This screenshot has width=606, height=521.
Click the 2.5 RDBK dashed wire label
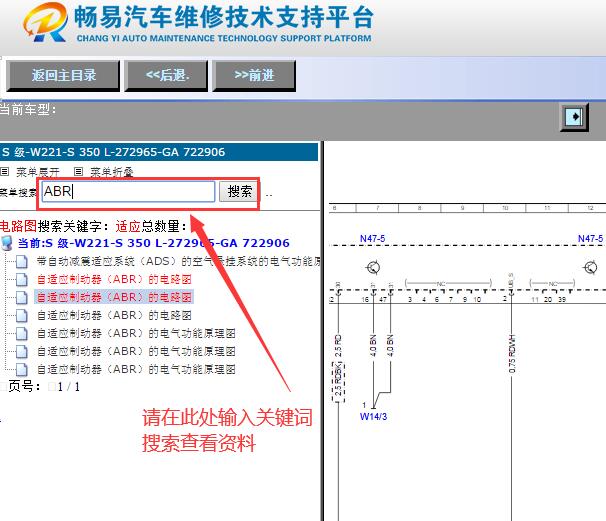pos(338,380)
